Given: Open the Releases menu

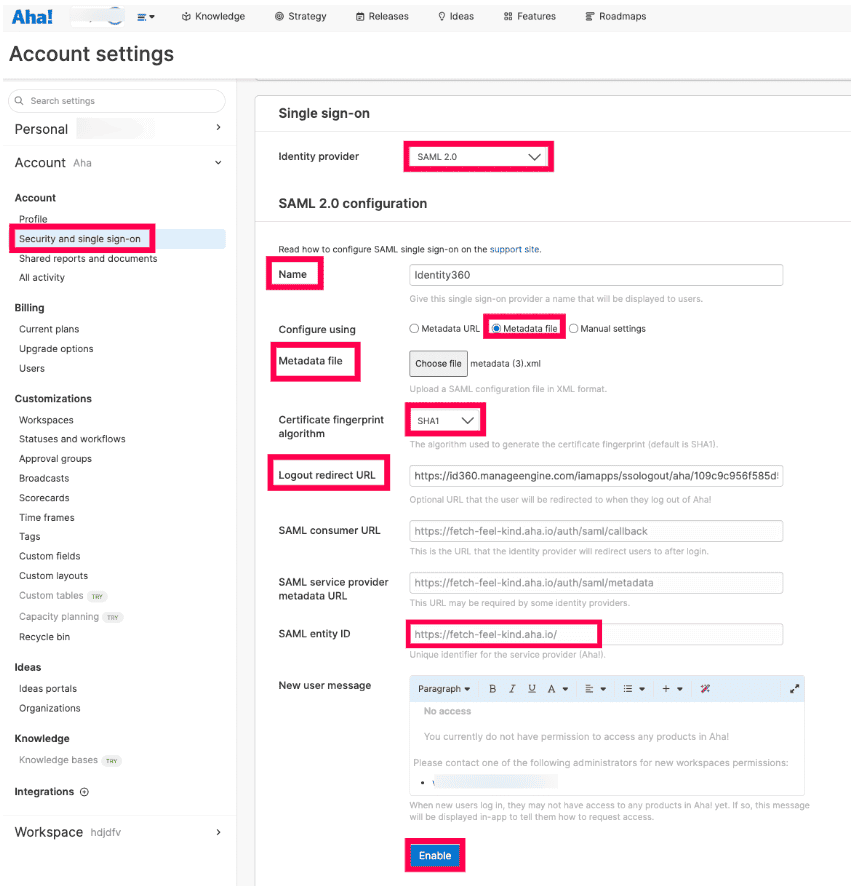Looking at the screenshot, I should pyautogui.click(x=382, y=16).
